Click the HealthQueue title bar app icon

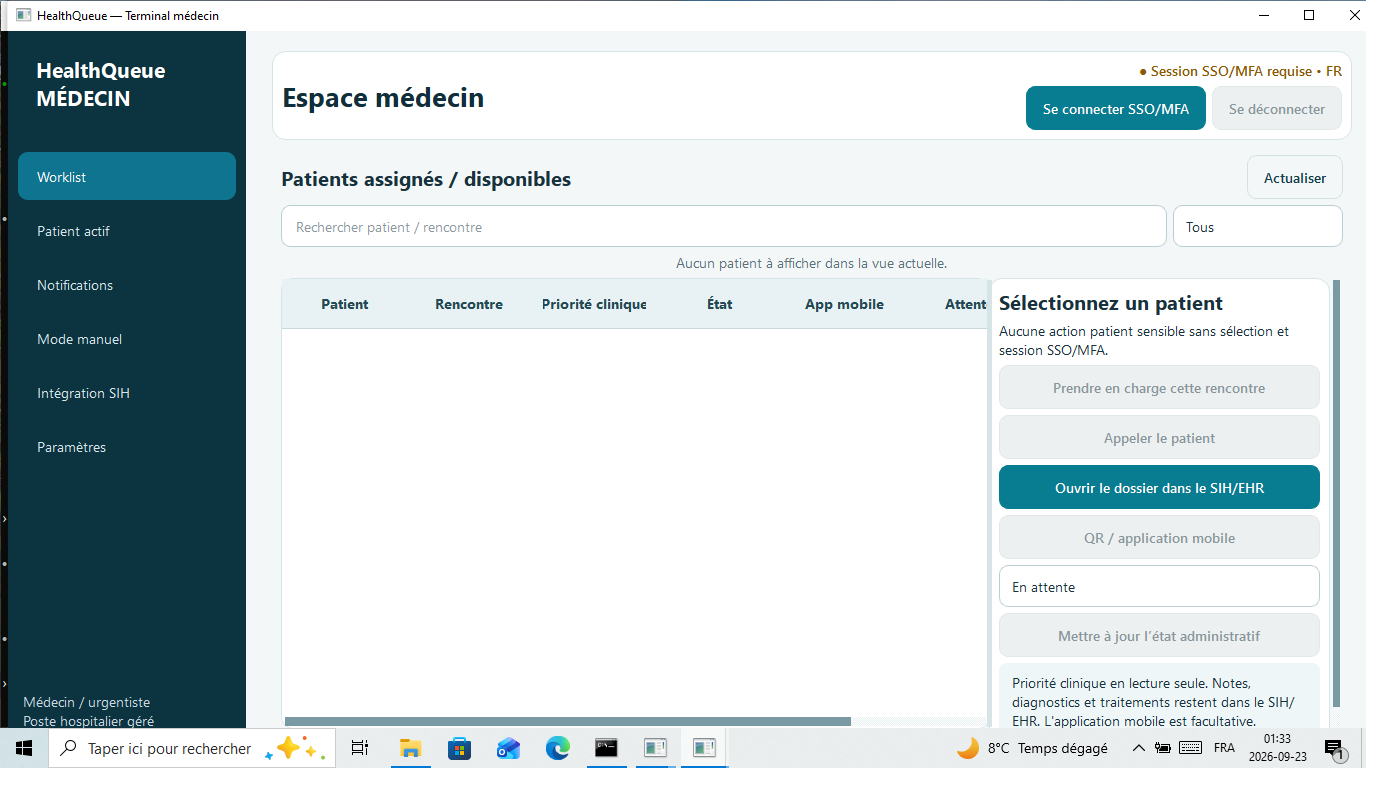coord(24,15)
